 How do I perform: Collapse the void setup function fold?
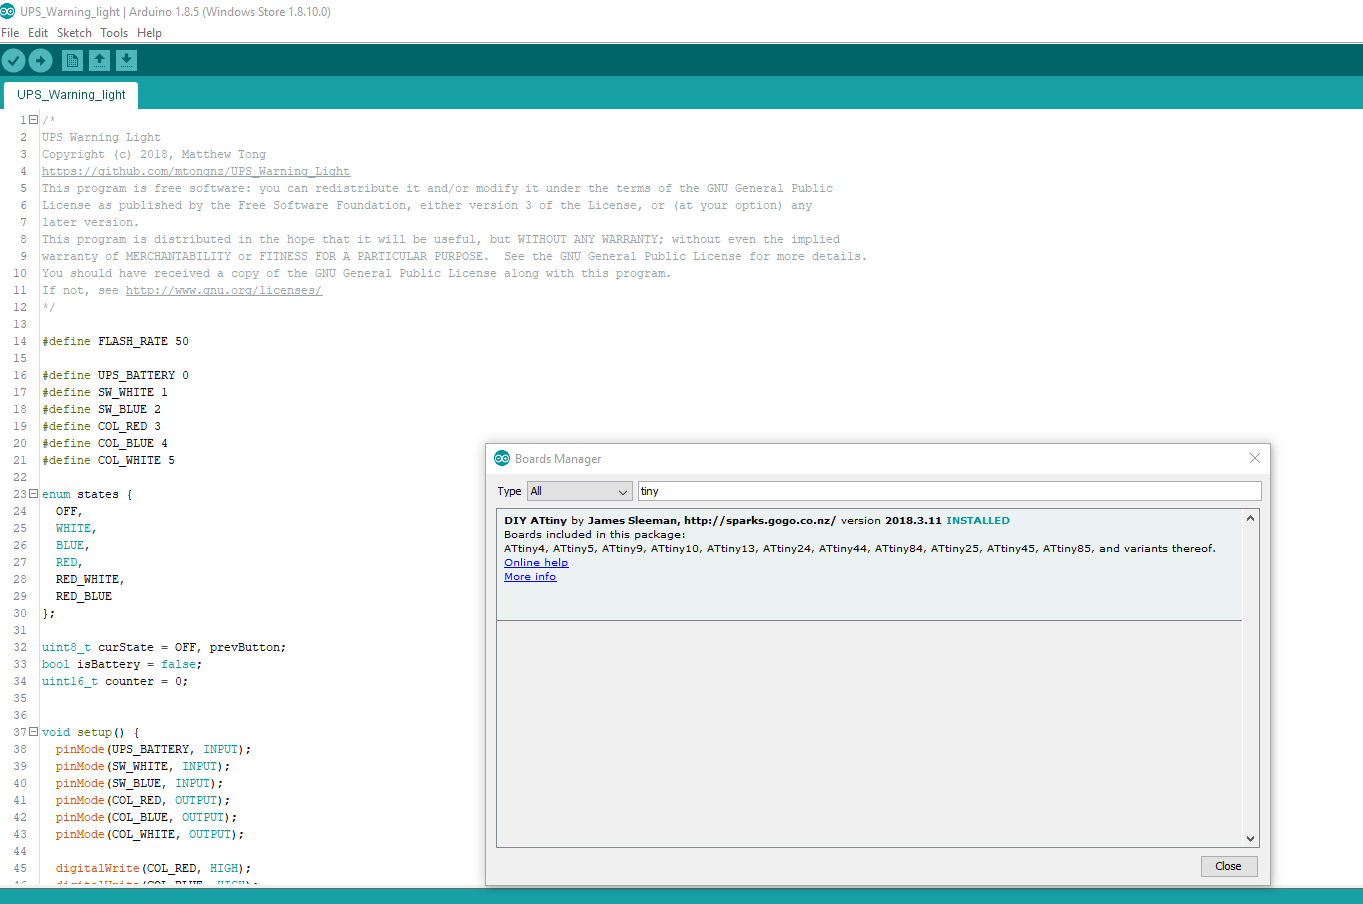33,731
